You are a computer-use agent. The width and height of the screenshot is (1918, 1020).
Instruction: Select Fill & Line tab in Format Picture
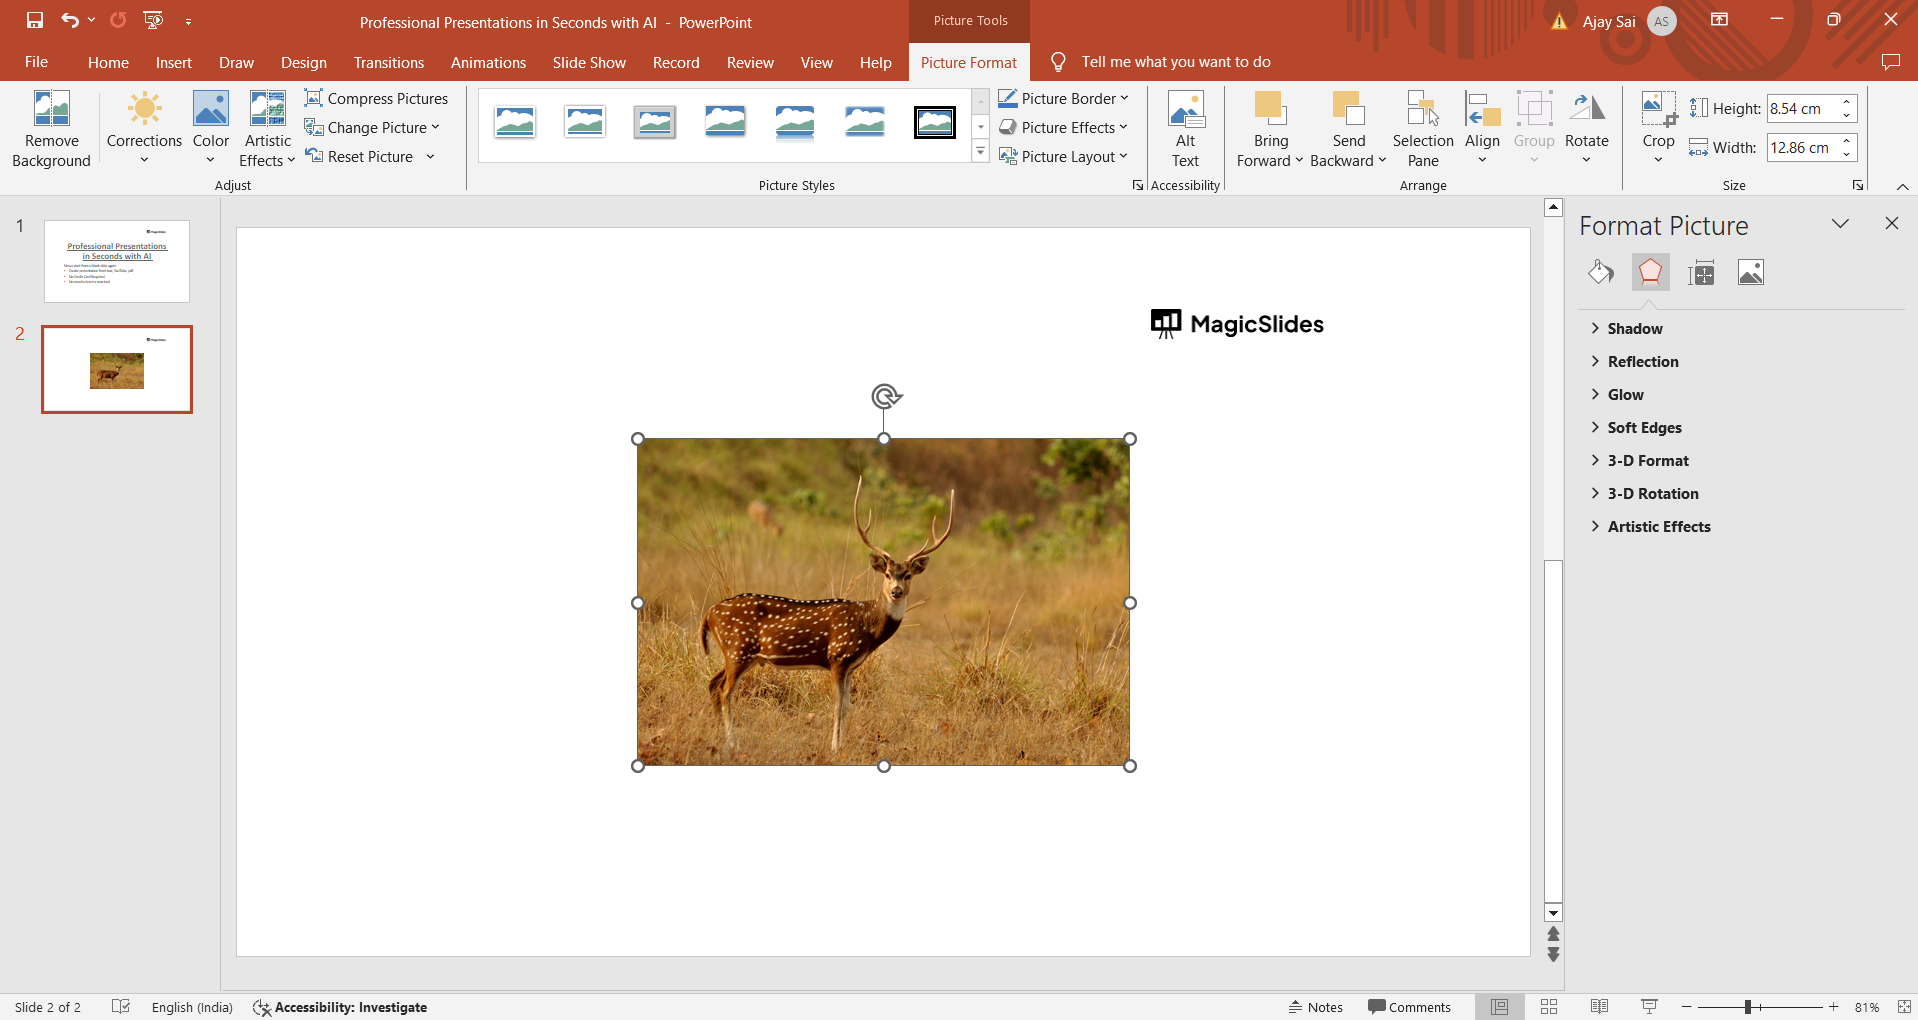click(1601, 272)
